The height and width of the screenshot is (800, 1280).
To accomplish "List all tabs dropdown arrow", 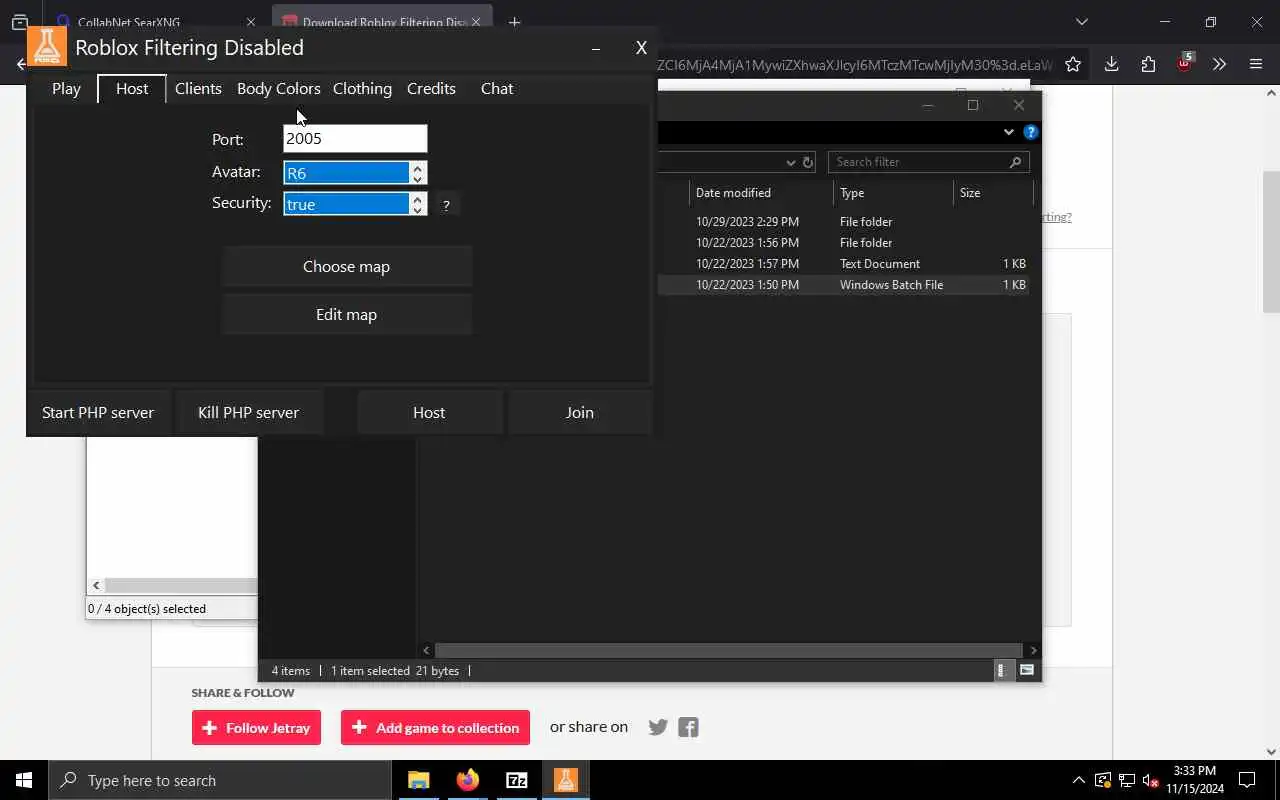I will pos(1081,22).
